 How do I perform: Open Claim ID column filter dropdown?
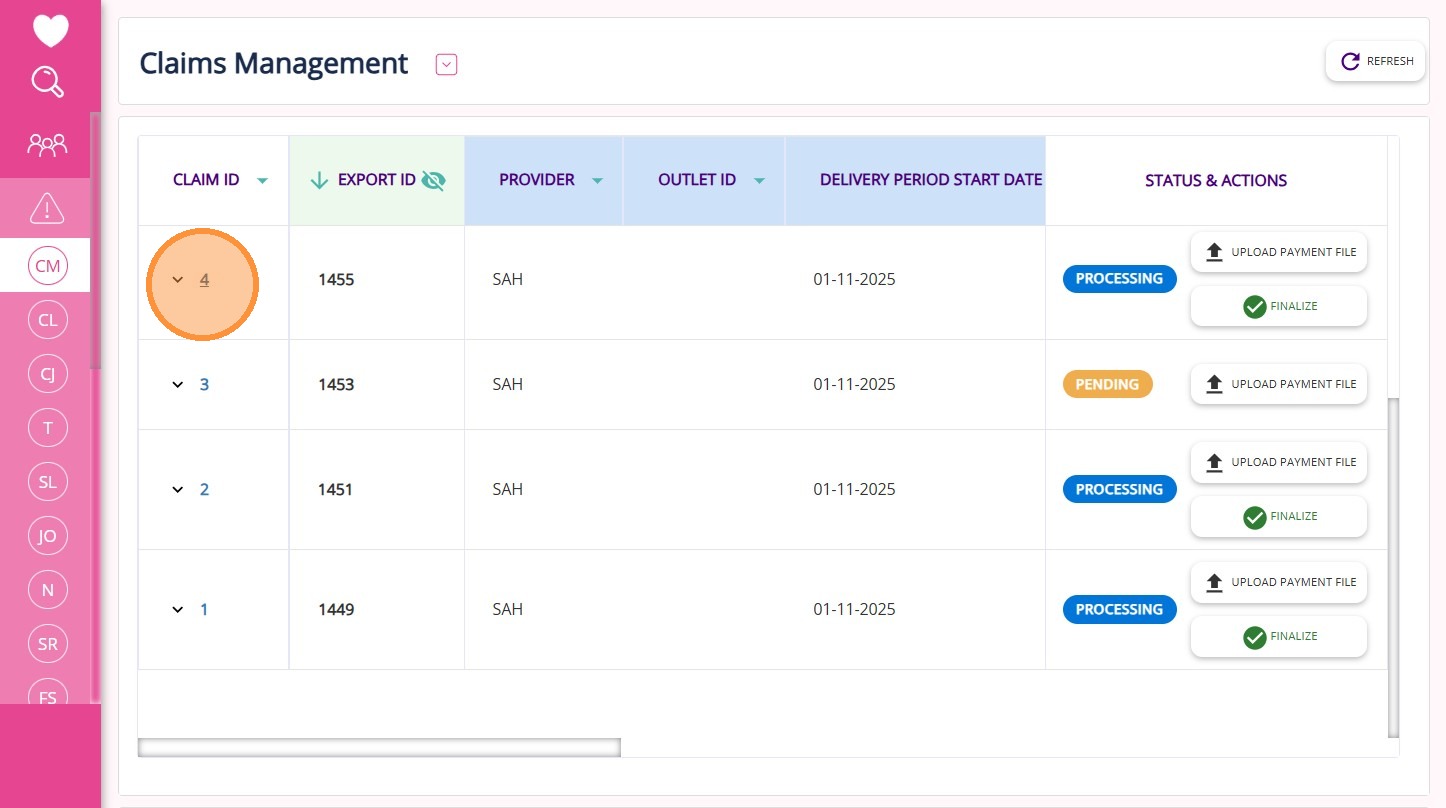(x=262, y=181)
